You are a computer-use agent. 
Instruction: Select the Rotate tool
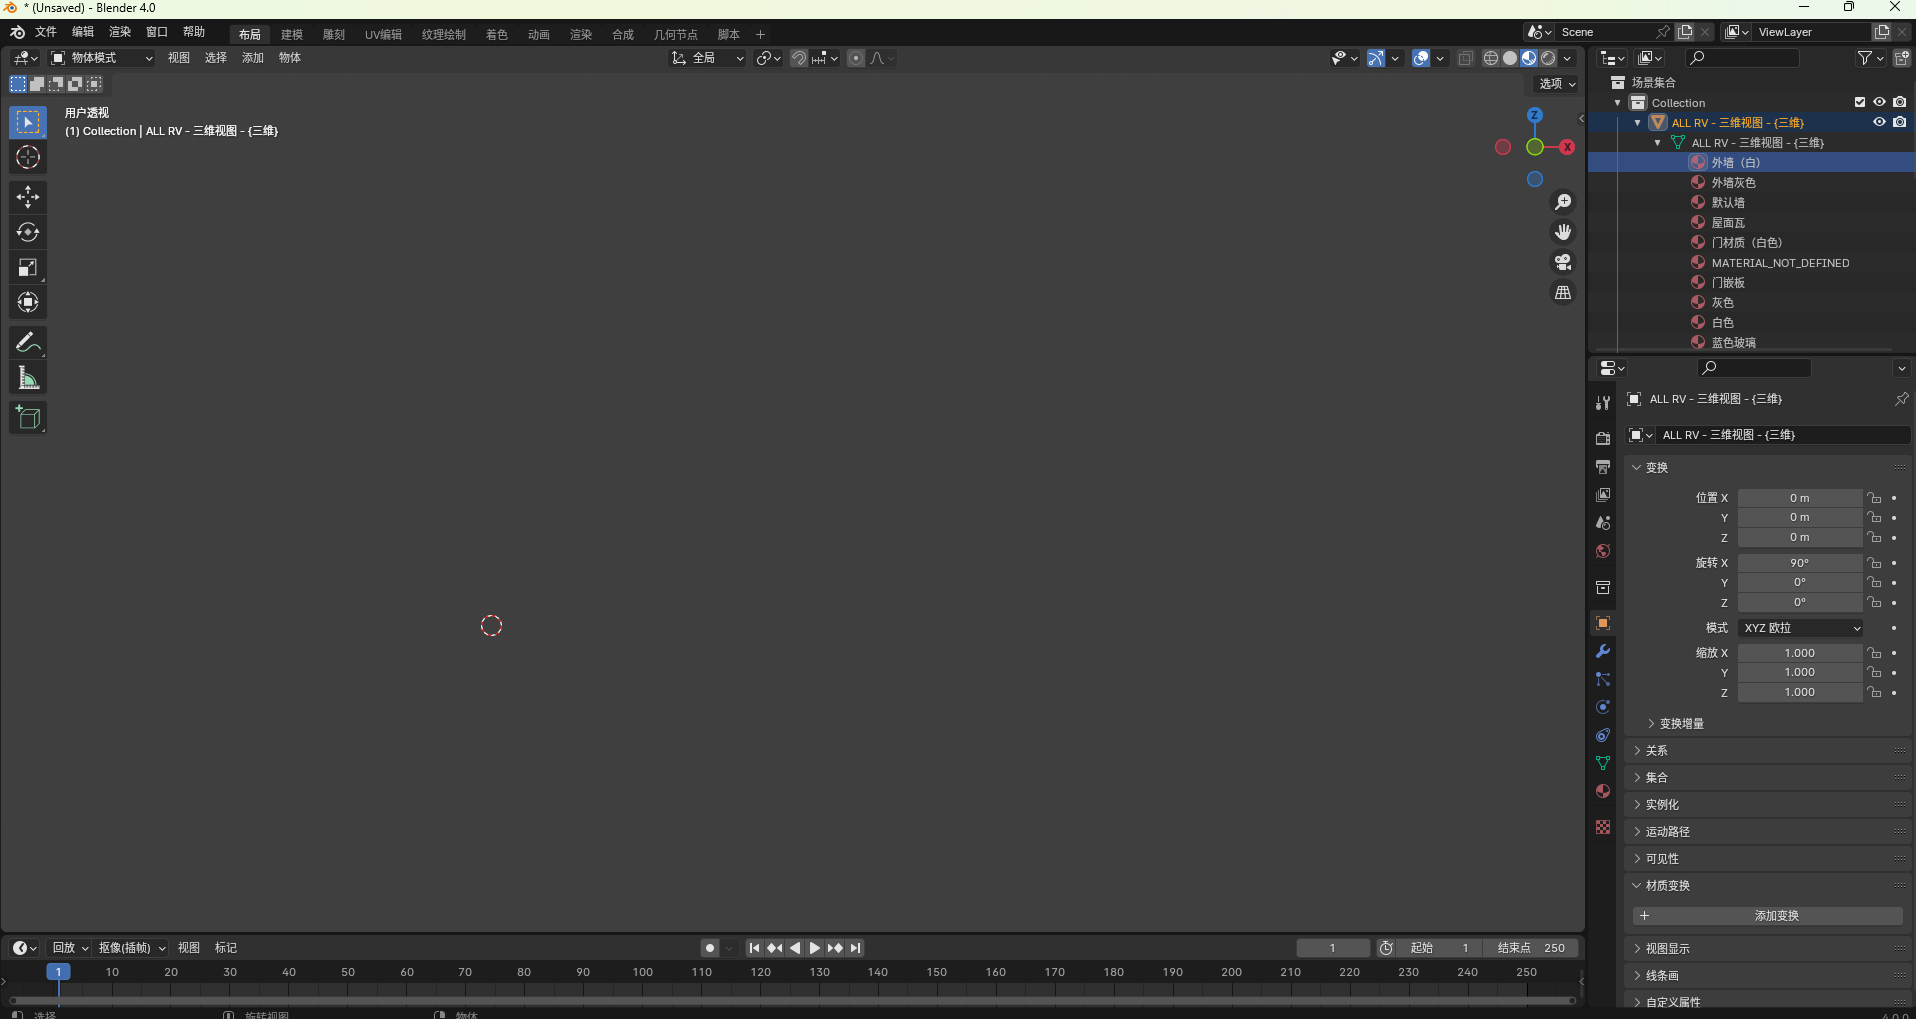pos(28,232)
